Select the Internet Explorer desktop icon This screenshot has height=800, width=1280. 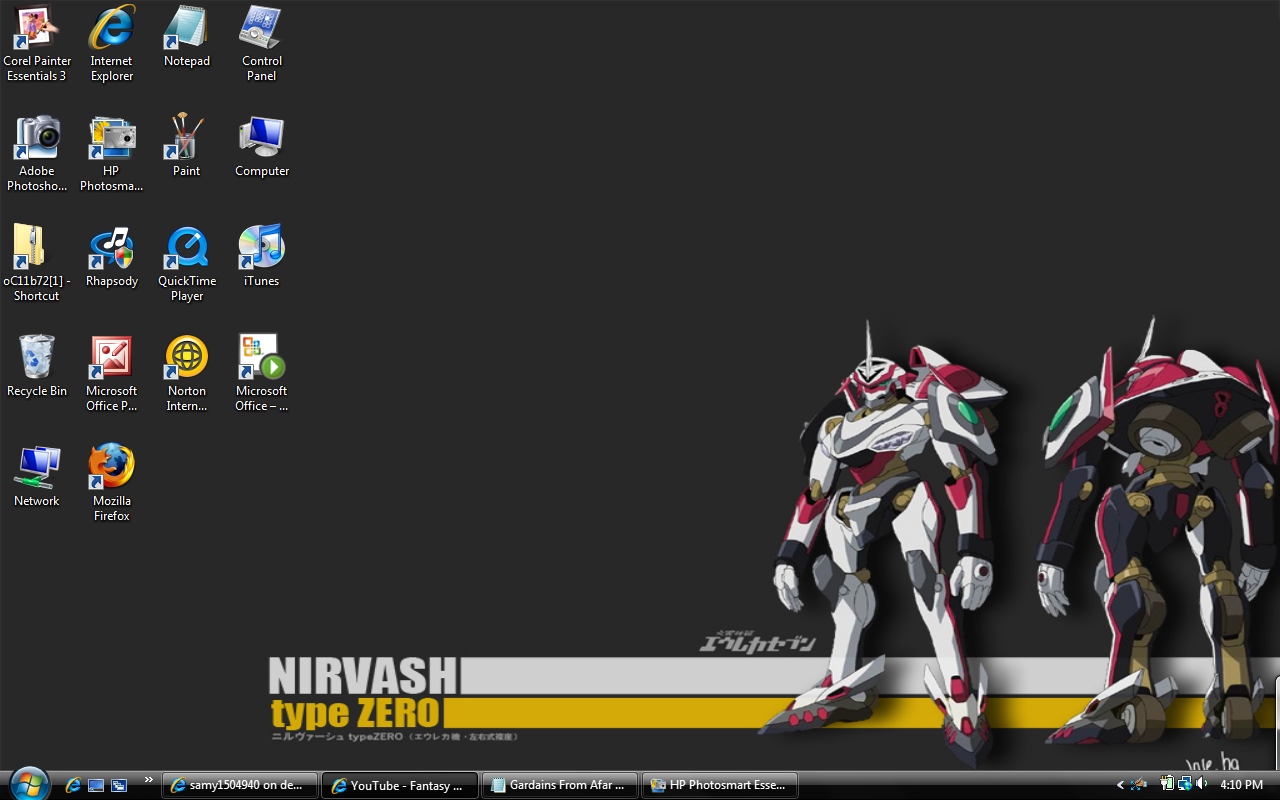pyautogui.click(x=112, y=44)
